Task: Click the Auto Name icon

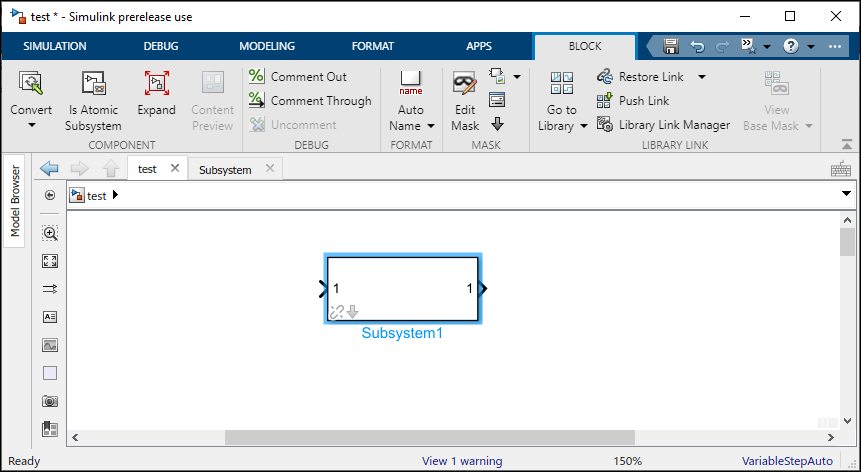Action: pyautogui.click(x=411, y=82)
